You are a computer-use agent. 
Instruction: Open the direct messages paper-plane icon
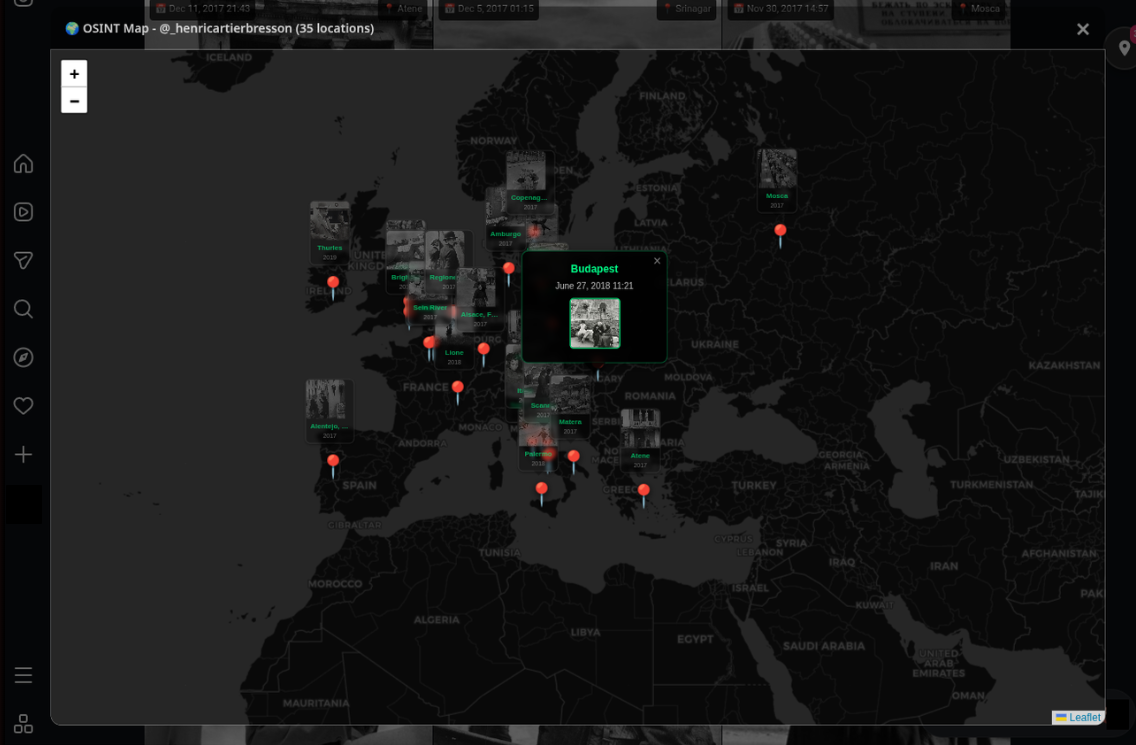point(23,260)
